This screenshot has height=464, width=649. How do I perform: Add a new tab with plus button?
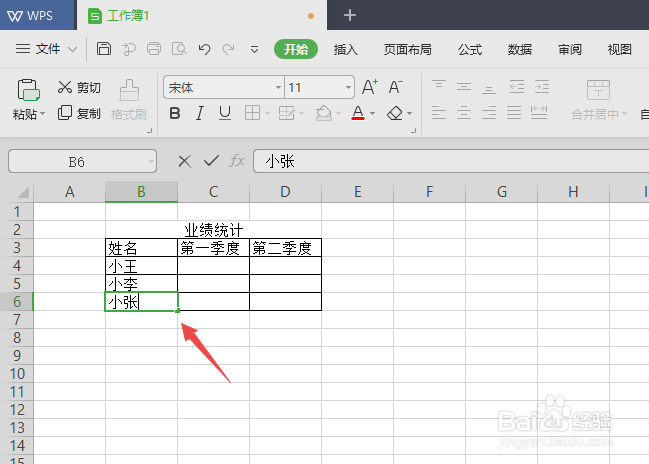350,15
